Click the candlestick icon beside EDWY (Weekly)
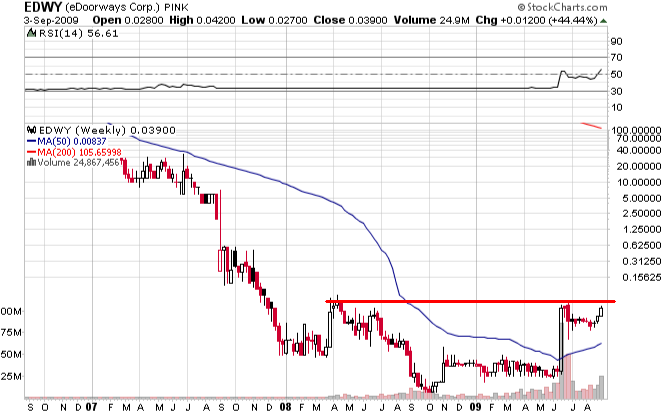 pos(31,130)
